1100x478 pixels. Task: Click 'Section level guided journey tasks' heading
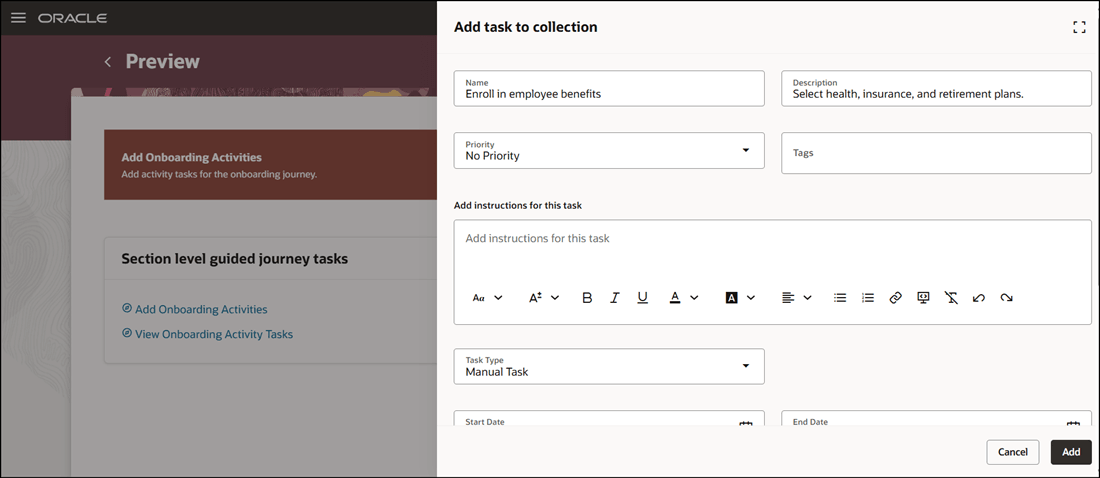pyautogui.click(x=234, y=258)
